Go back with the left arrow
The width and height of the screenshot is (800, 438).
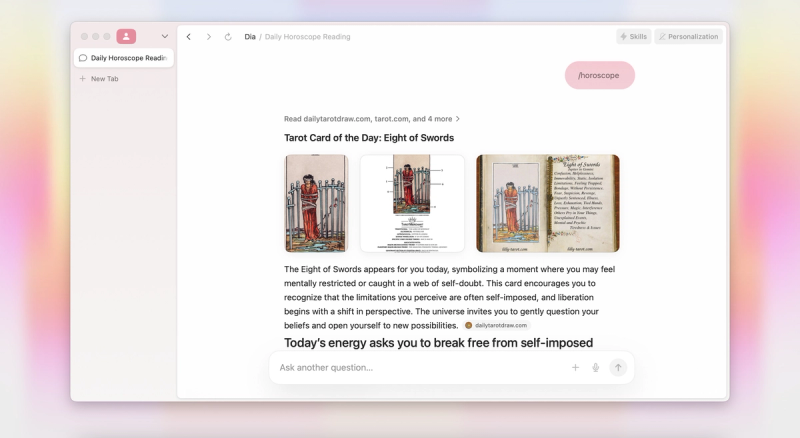189,37
